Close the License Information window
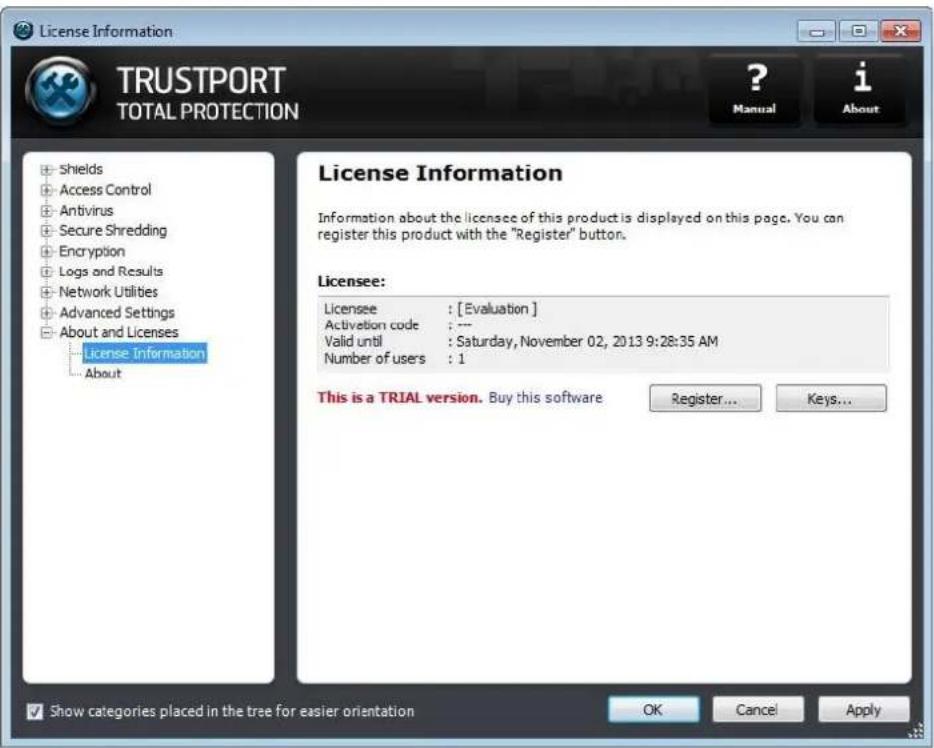The image size is (934, 748). pyautogui.click(x=899, y=31)
